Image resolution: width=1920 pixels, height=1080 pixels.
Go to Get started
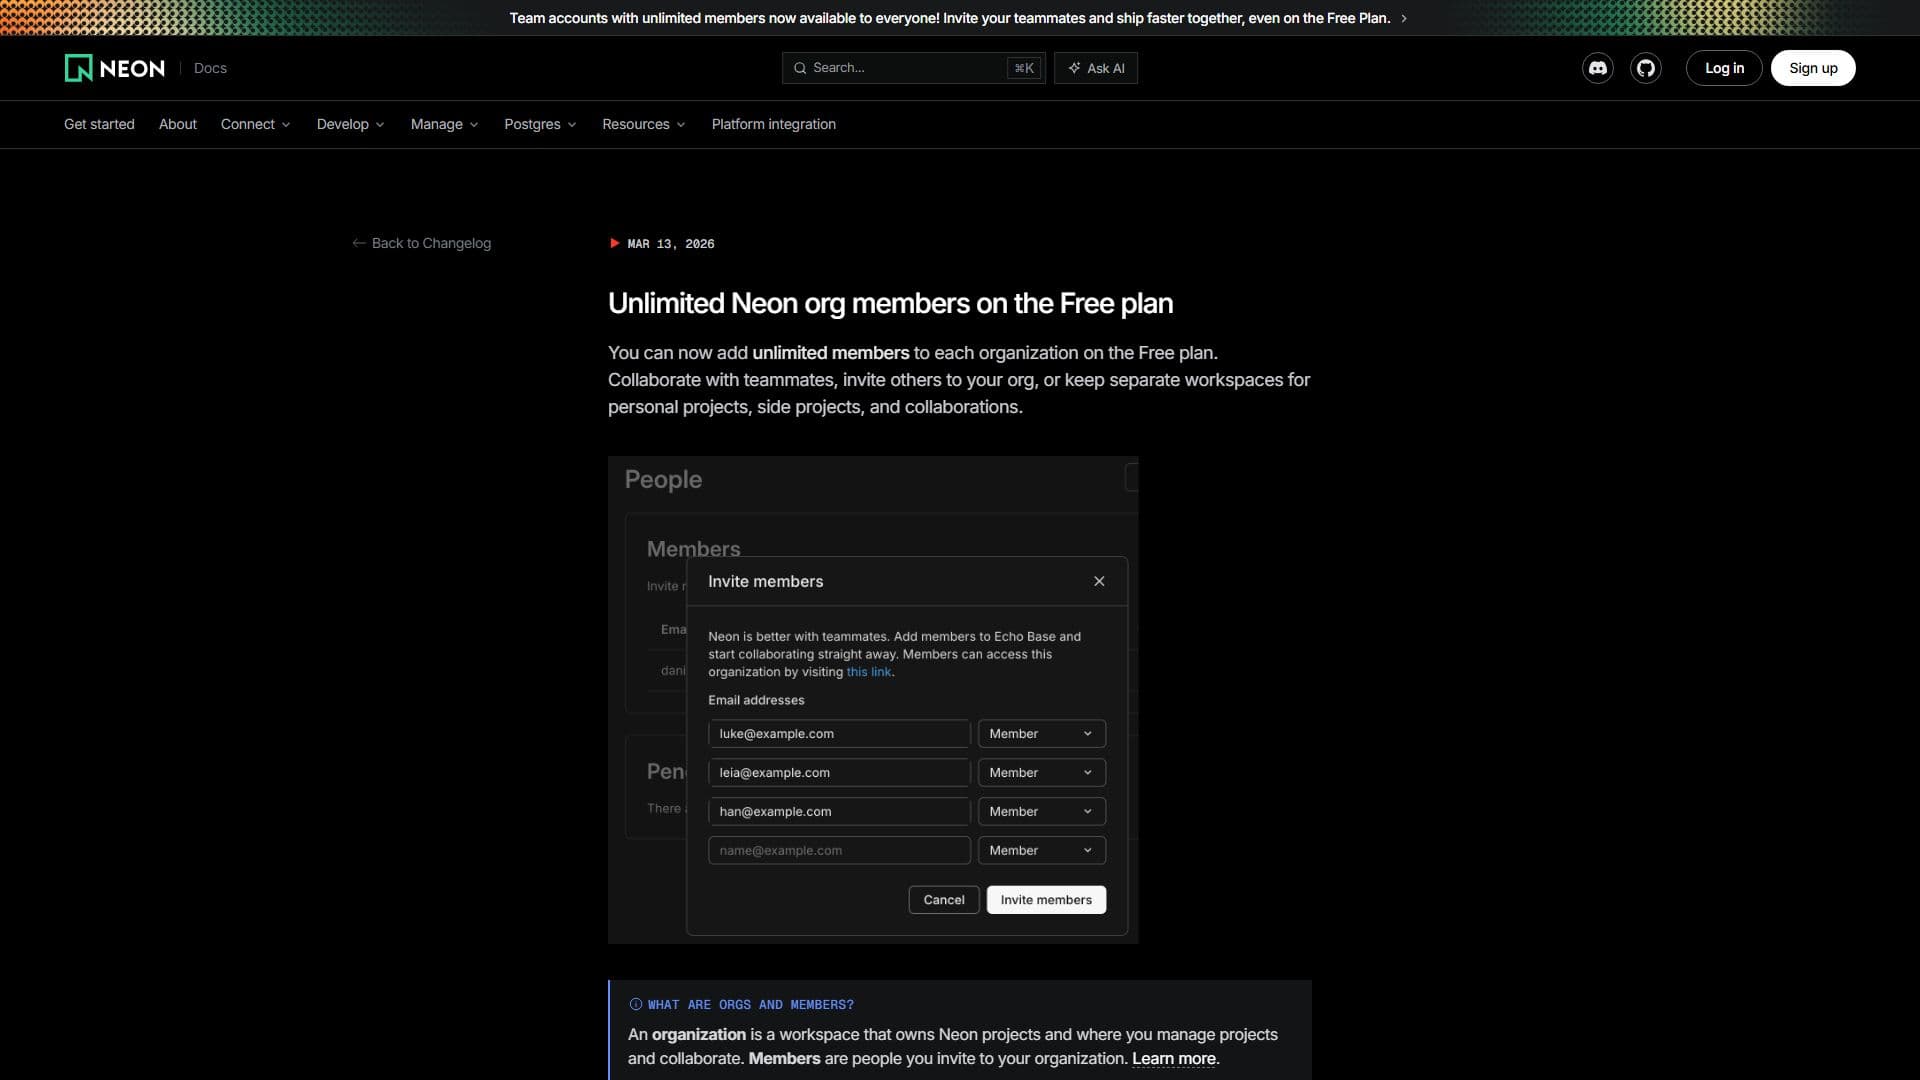click(99, 124)
